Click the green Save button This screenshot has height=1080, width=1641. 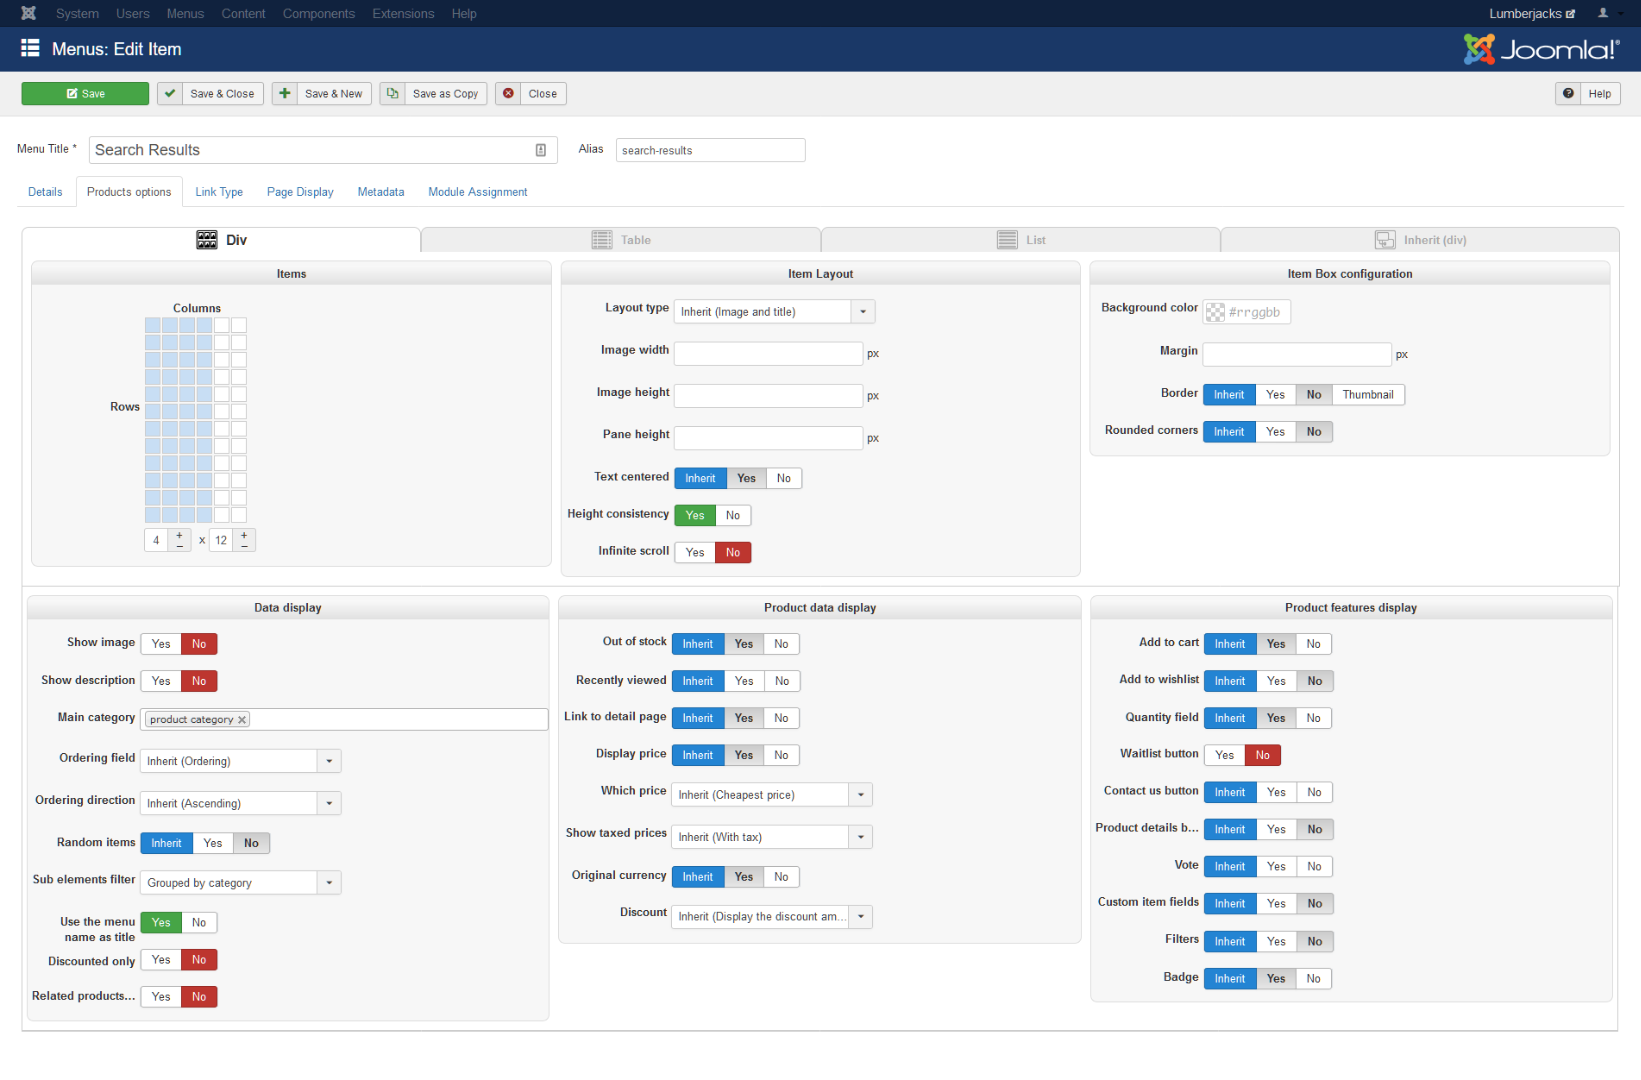pyautogui.click(x=85, y=94)
